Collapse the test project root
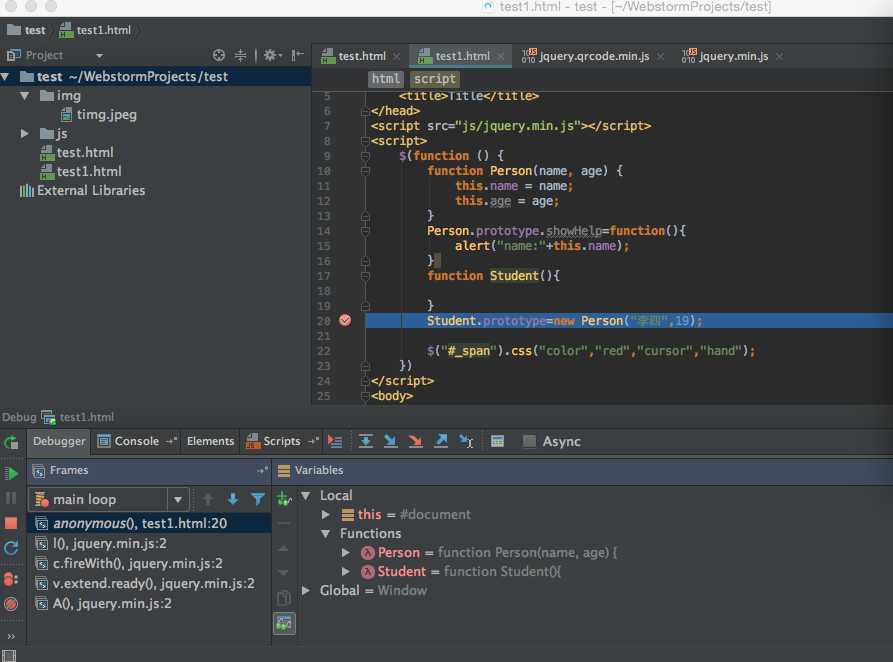 point(5,76)
